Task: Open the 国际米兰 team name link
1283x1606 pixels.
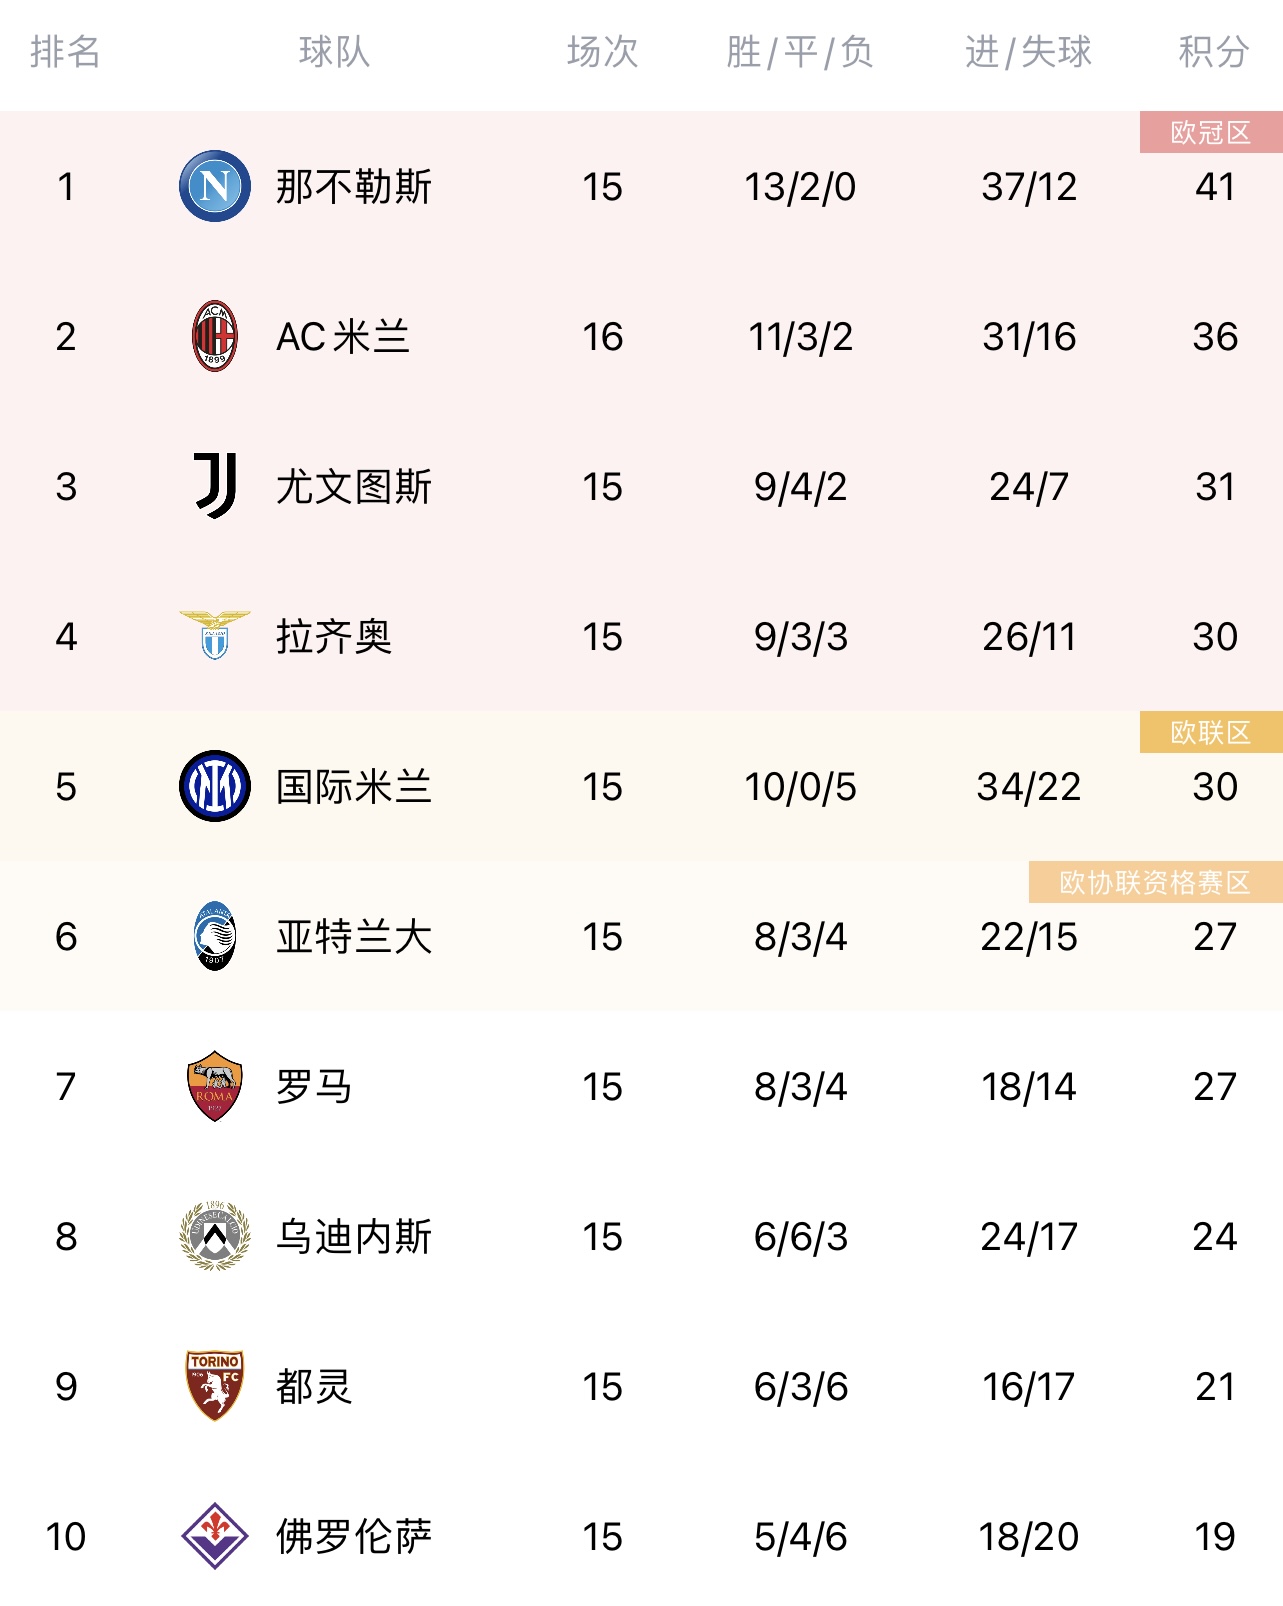Action: (354, 787)
